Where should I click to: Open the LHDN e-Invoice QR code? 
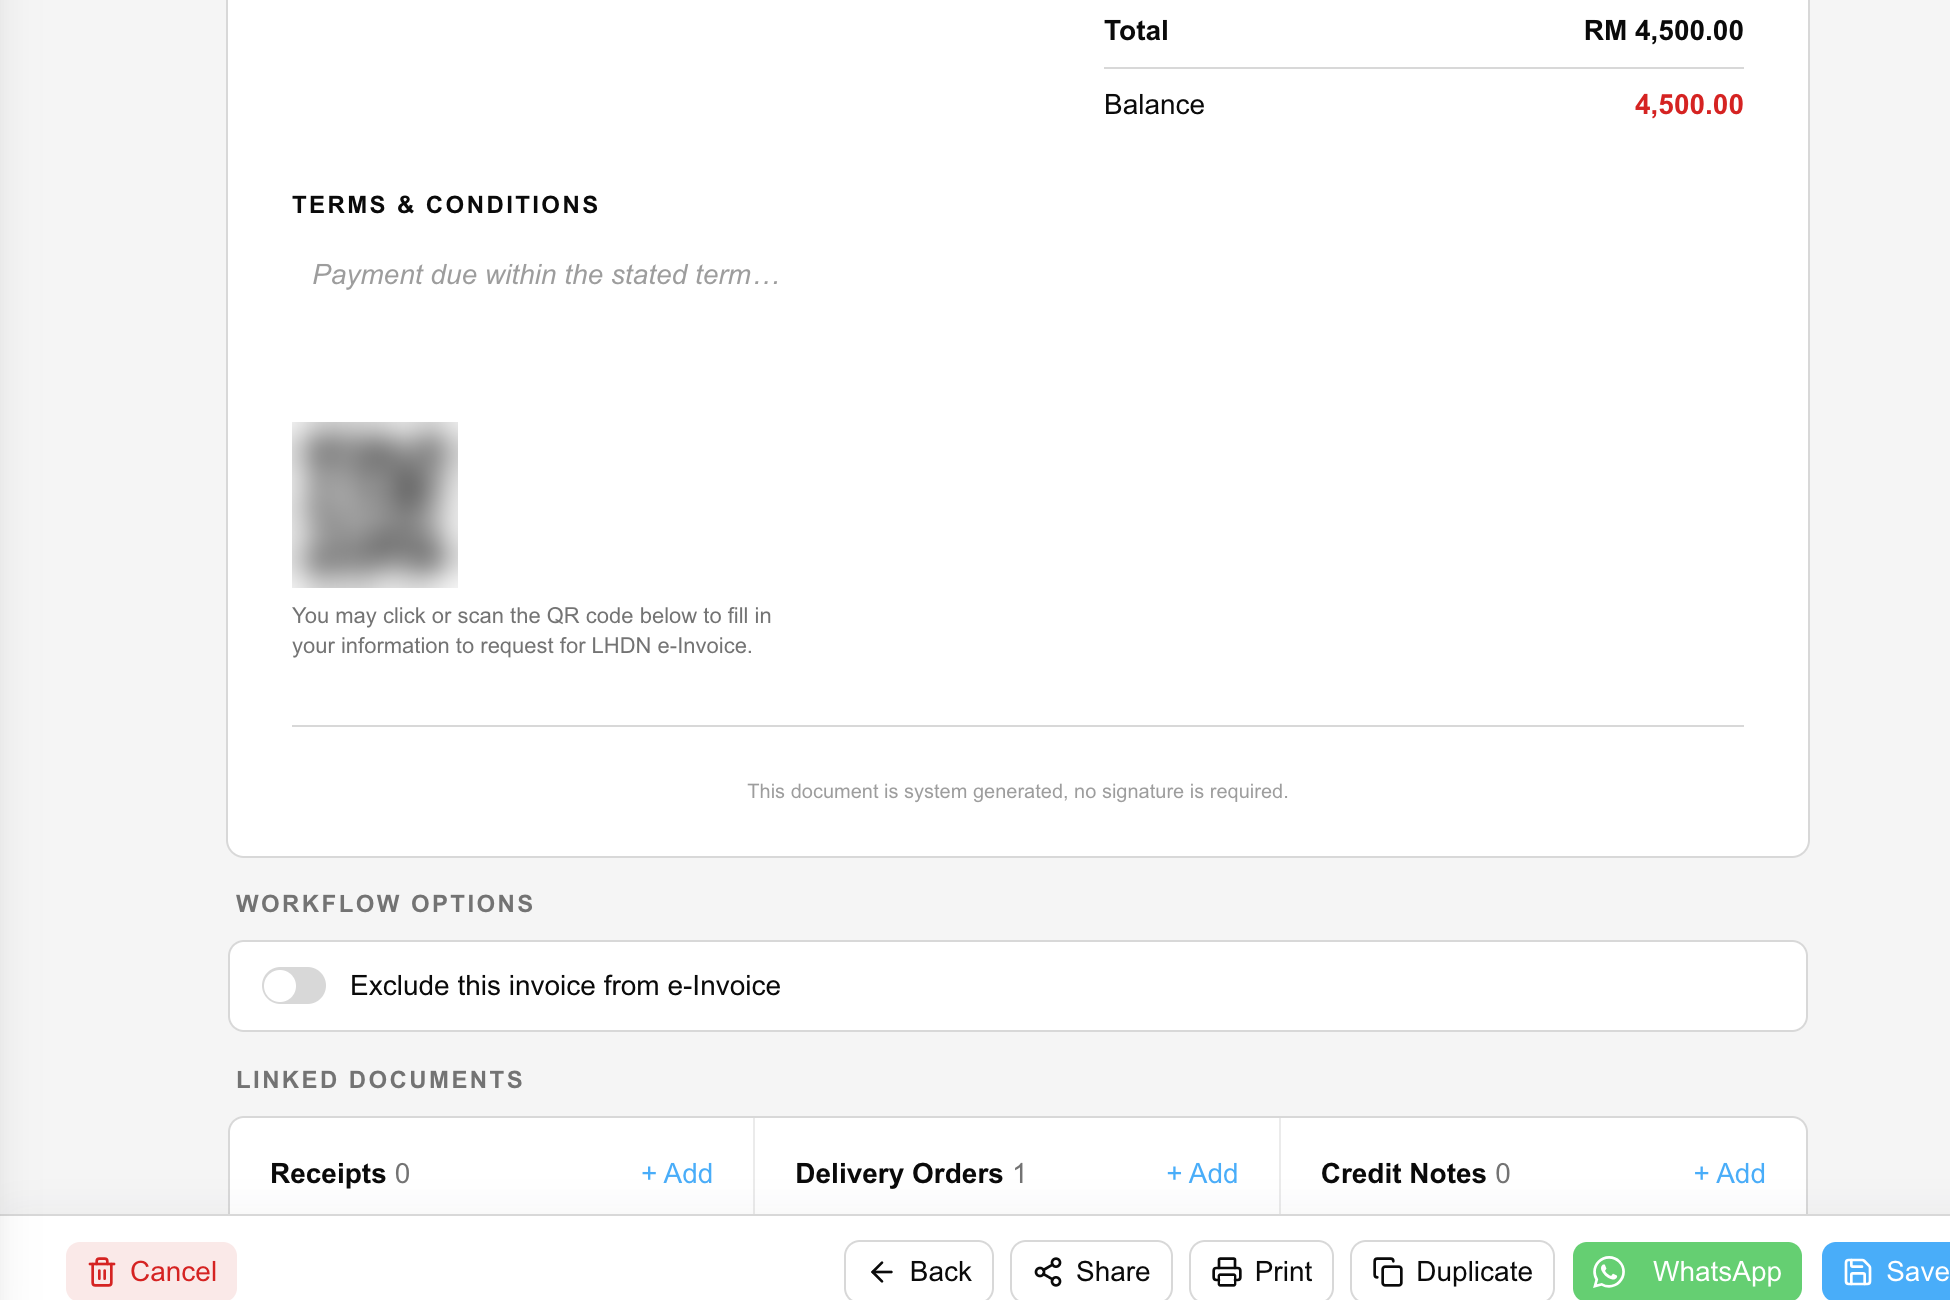click(x=375, y=505)
